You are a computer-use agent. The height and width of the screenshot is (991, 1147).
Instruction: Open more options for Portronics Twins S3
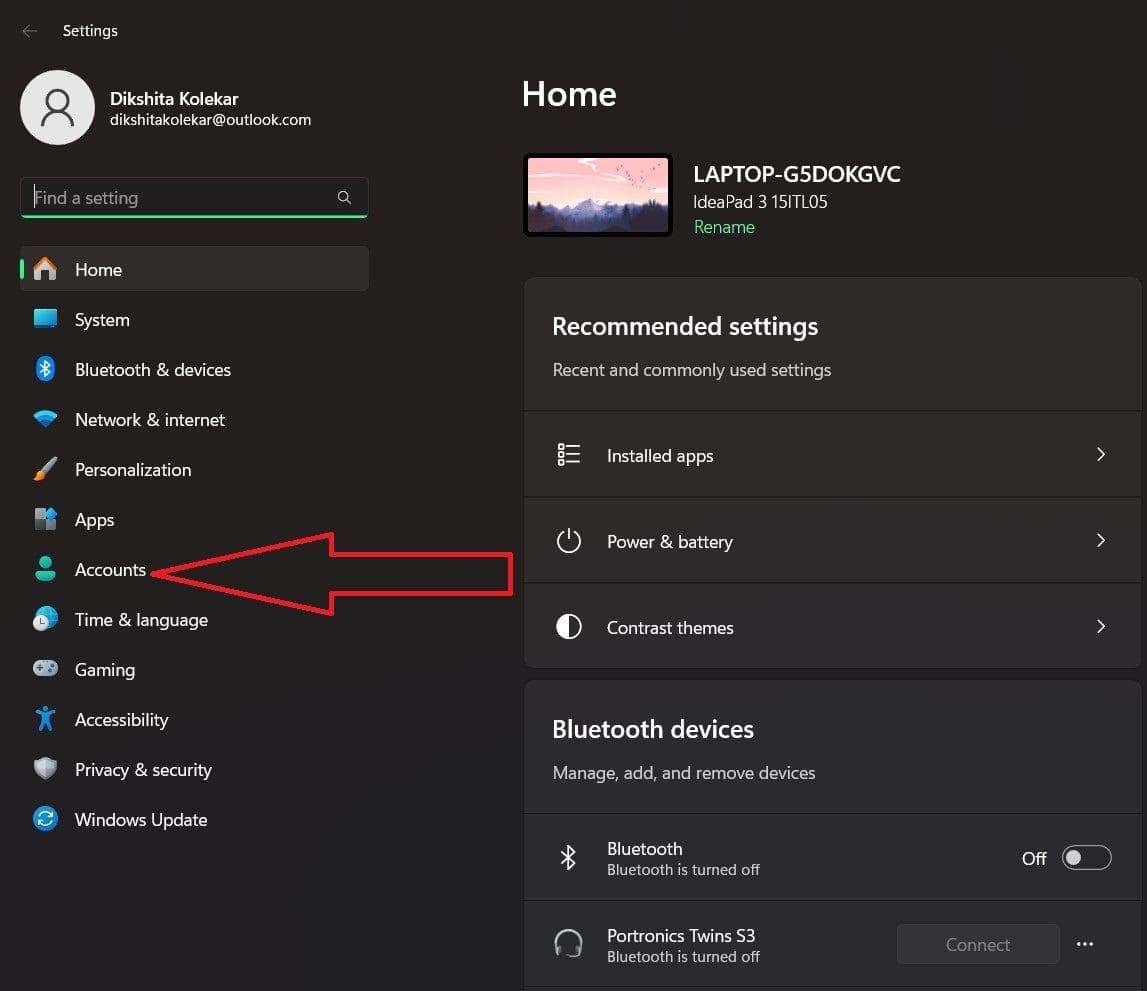coord(1085,943)
